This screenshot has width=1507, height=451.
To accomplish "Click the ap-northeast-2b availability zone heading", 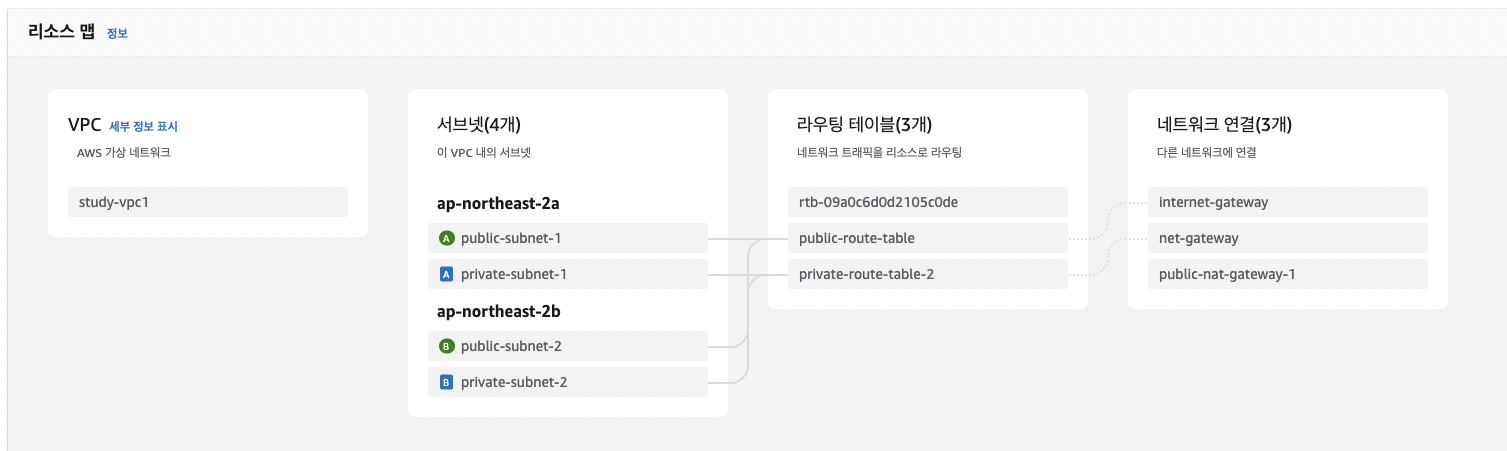I will (x=499, y=311).
